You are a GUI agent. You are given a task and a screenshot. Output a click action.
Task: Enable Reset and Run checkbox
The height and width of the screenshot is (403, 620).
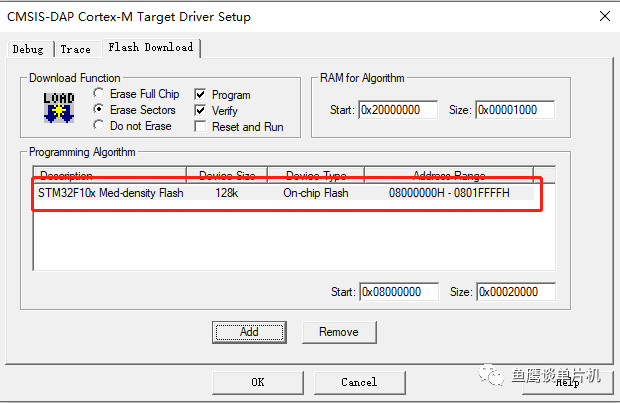(x=200, y=127)
